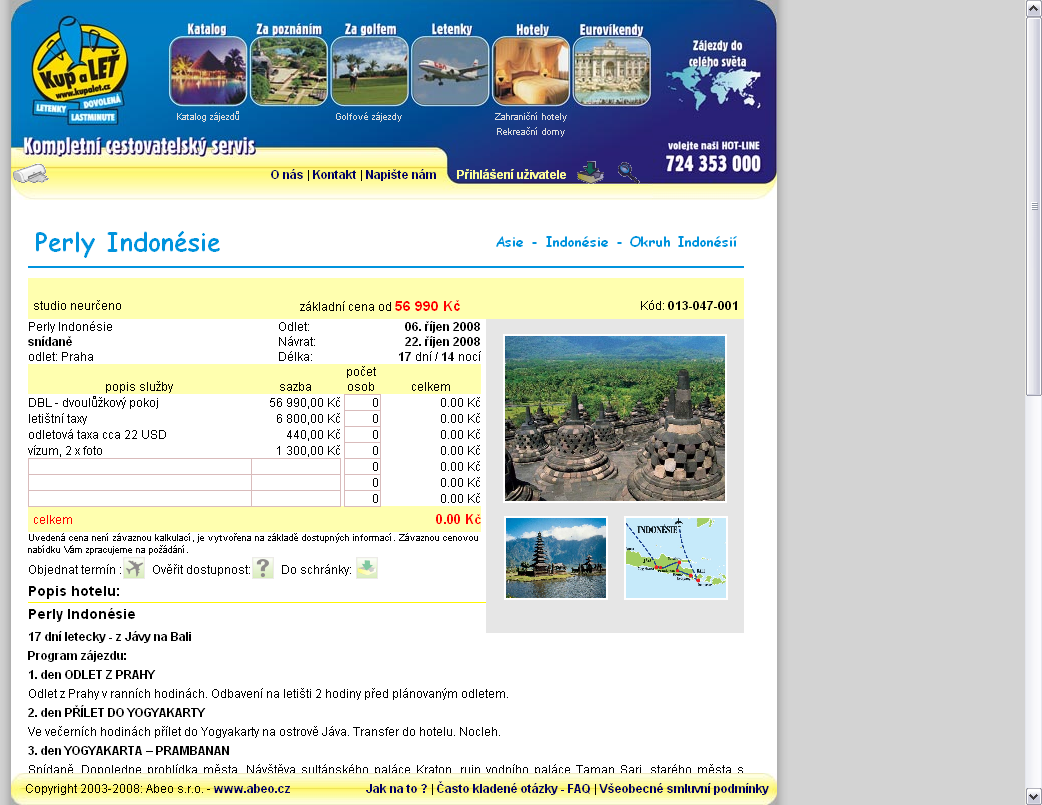The width and height of the screenshot is (1042, 805).
Task: Click the add to clipboard tray icon
Action: point(367,569)
